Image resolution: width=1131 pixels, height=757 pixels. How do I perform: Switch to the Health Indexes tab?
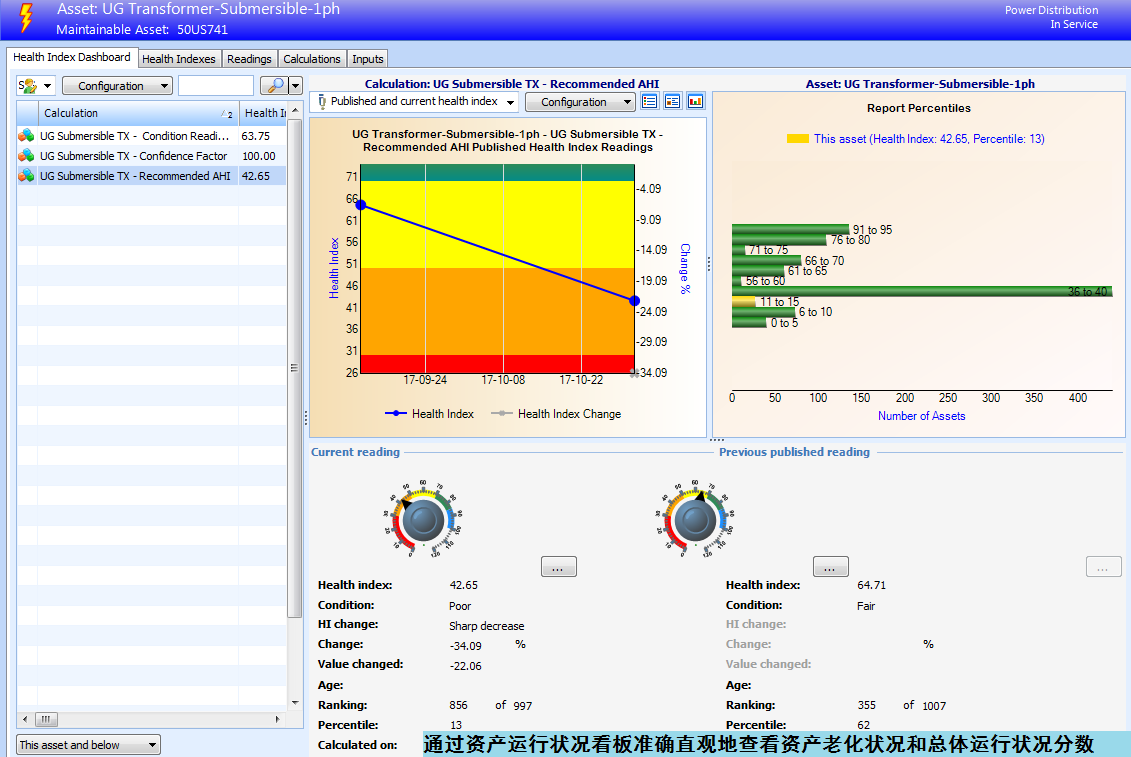[x=178, y=59]
